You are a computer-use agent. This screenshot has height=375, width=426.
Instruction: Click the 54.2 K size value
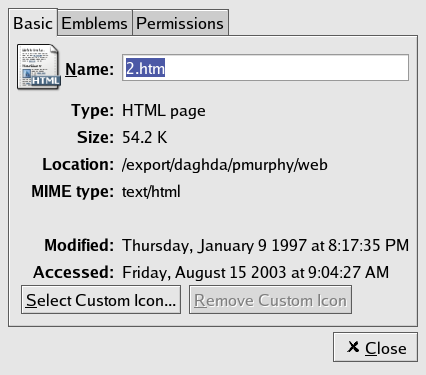144,137
